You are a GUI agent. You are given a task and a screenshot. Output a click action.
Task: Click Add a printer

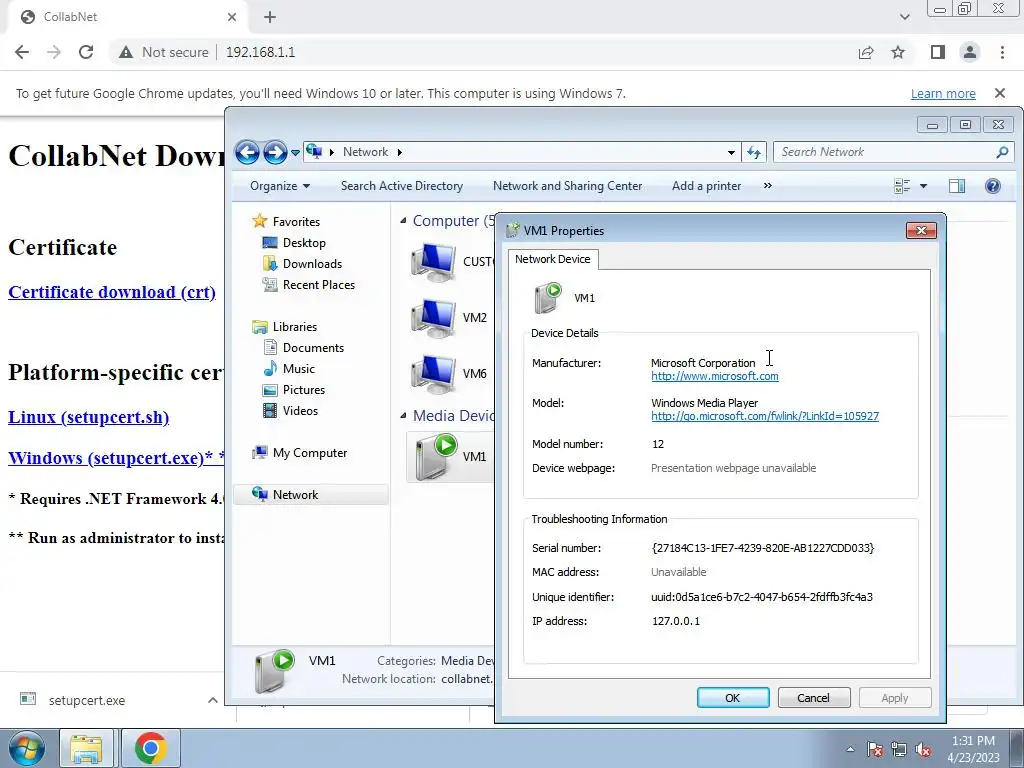click(x=707, y=186)
